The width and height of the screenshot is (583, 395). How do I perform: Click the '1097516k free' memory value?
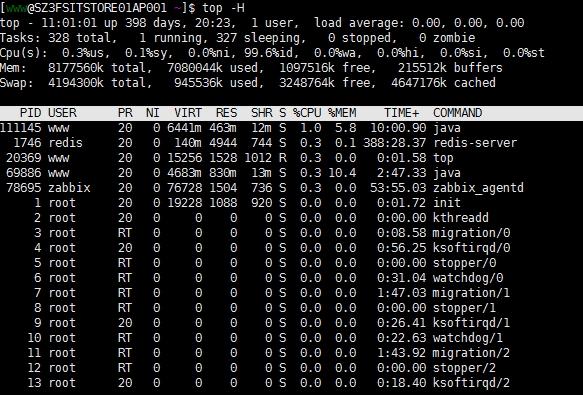click(324, 68)
